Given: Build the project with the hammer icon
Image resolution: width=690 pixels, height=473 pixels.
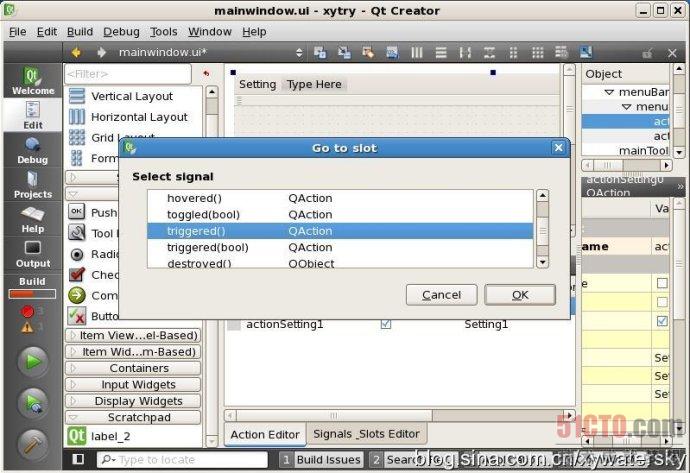Looking at the screenshot, I should pyautogui.click(x=33, y=444).
